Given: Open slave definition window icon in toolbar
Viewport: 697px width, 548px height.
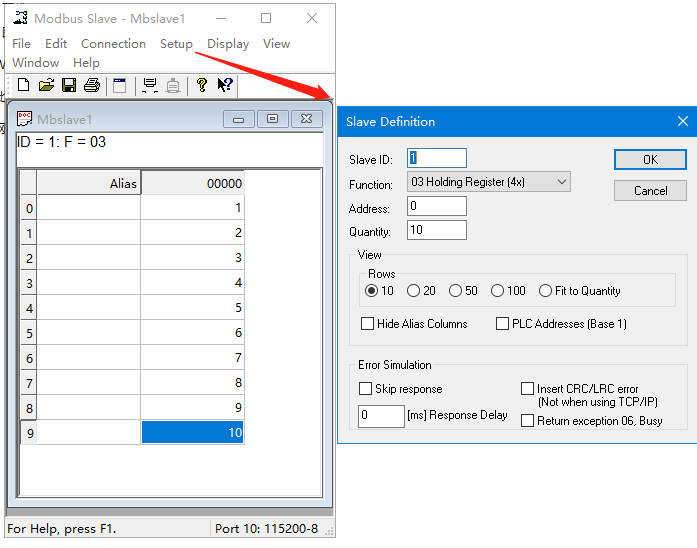Looking at the screenshot, I should click(120, 86).
